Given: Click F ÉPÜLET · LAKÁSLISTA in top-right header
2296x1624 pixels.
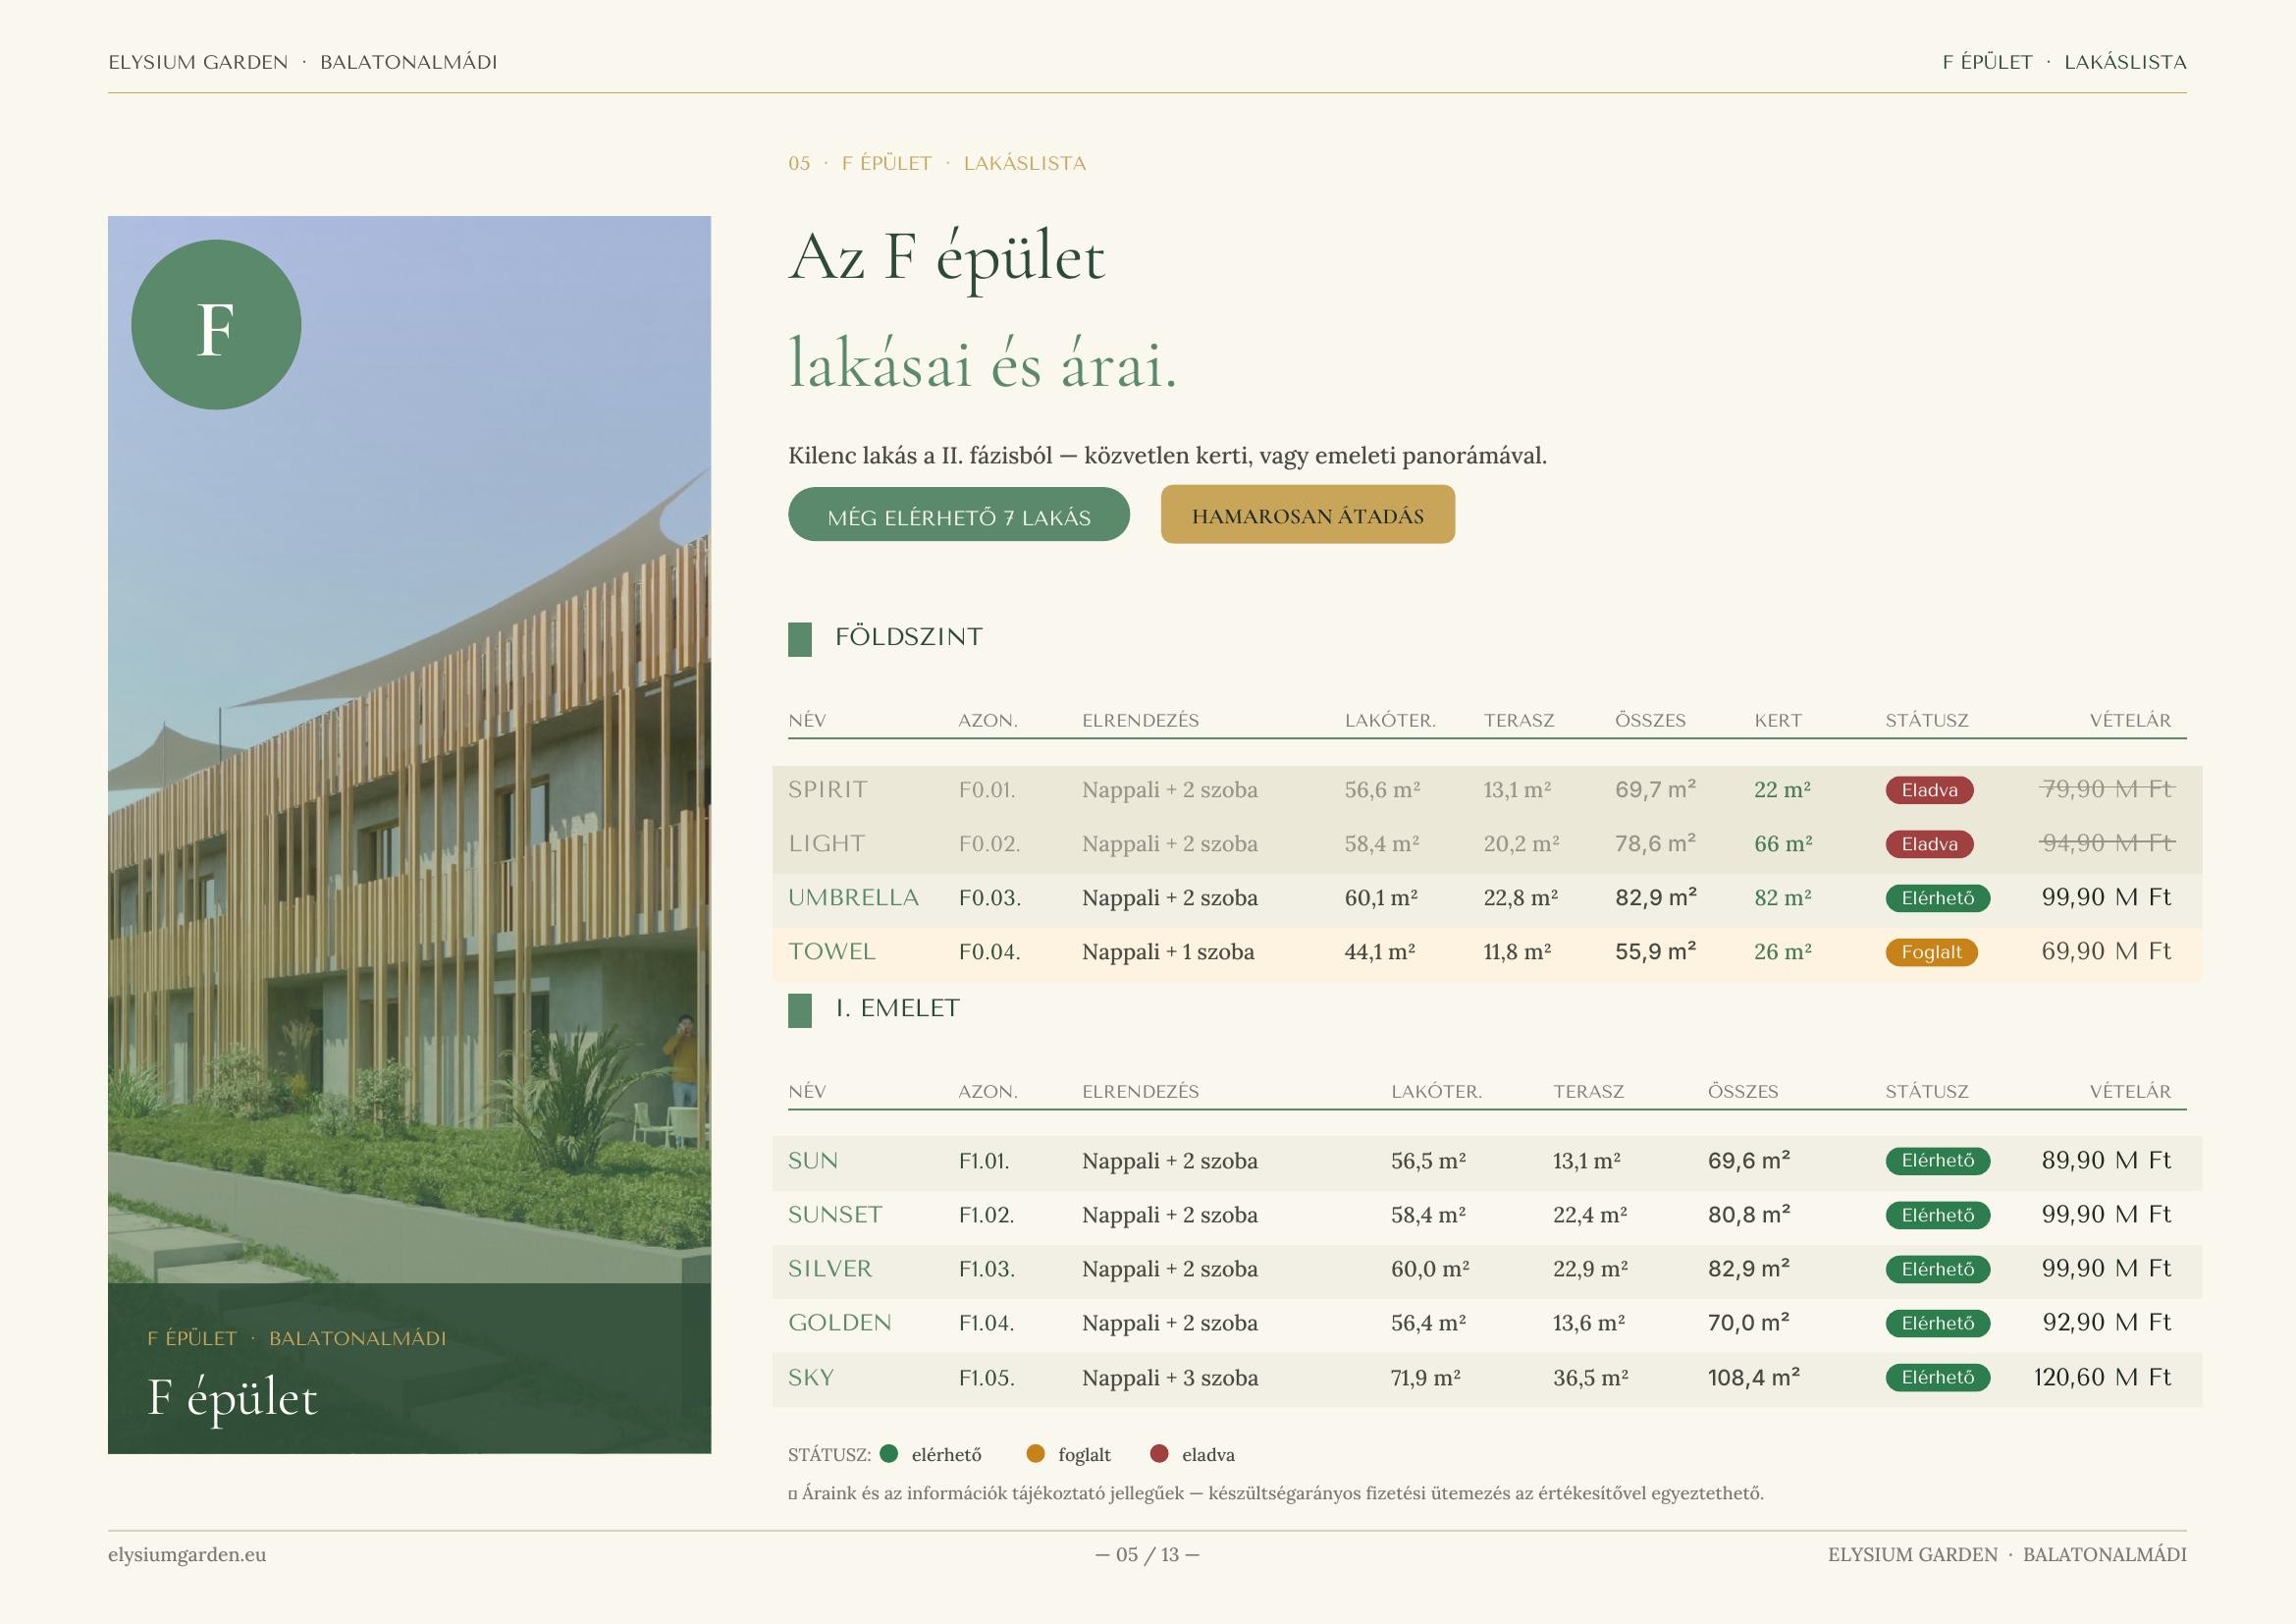Looking at the screenshot, I should (x=2064, y=62).
